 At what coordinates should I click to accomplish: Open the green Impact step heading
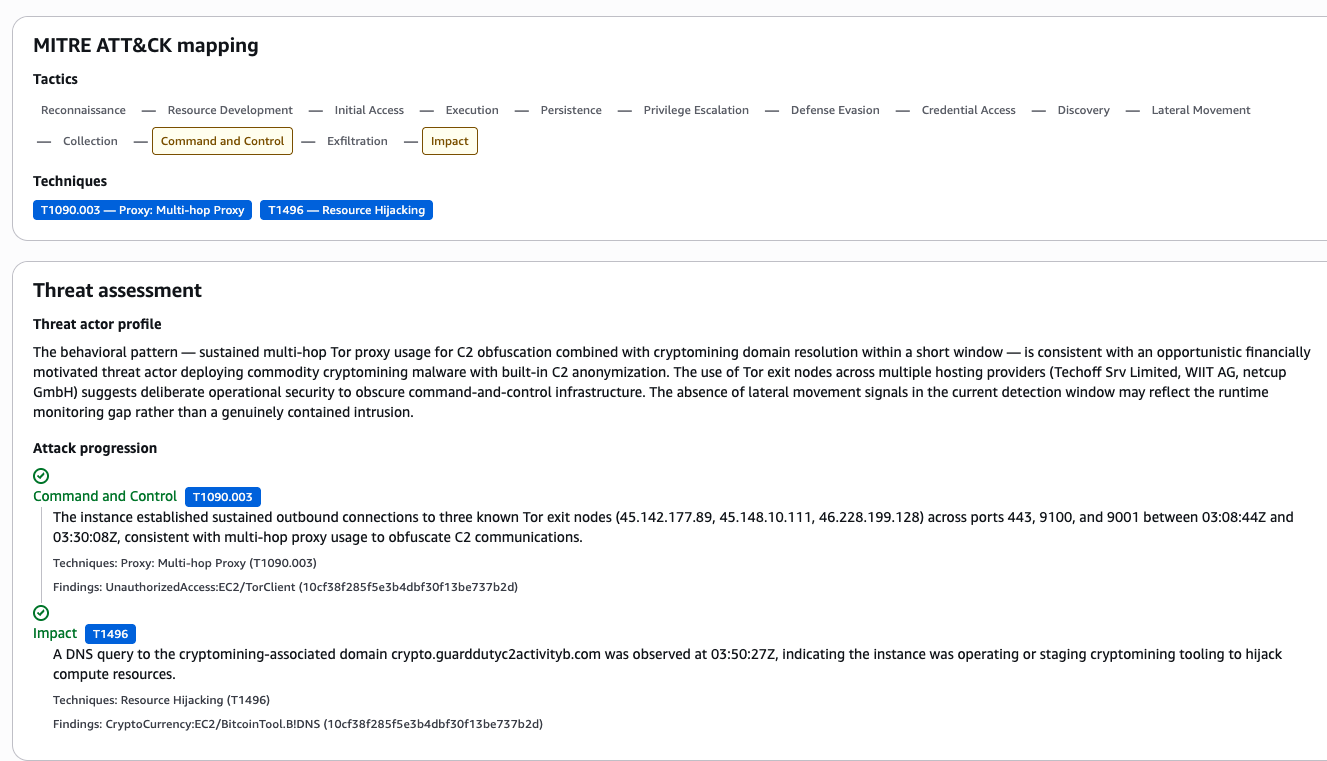pos(55,633)
